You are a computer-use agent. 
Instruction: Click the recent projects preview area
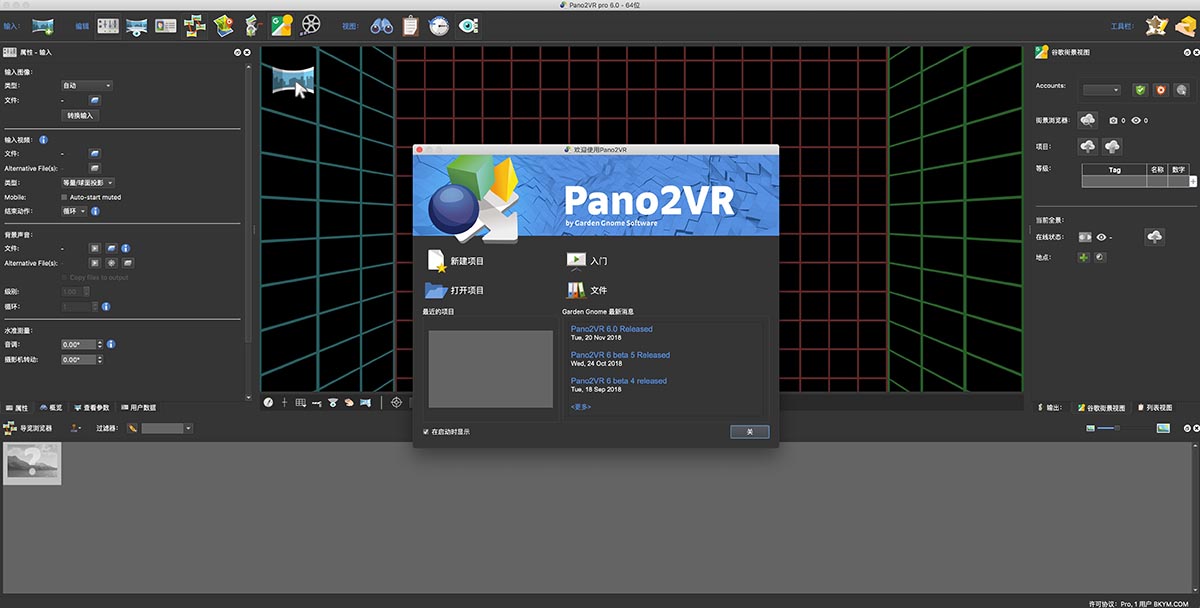[490, 369]
